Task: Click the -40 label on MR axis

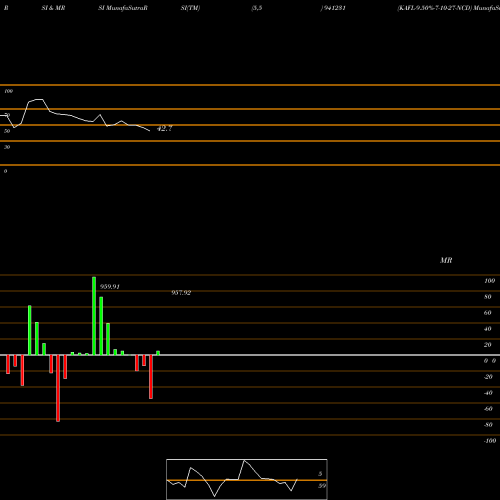Action: click(488, 393)
